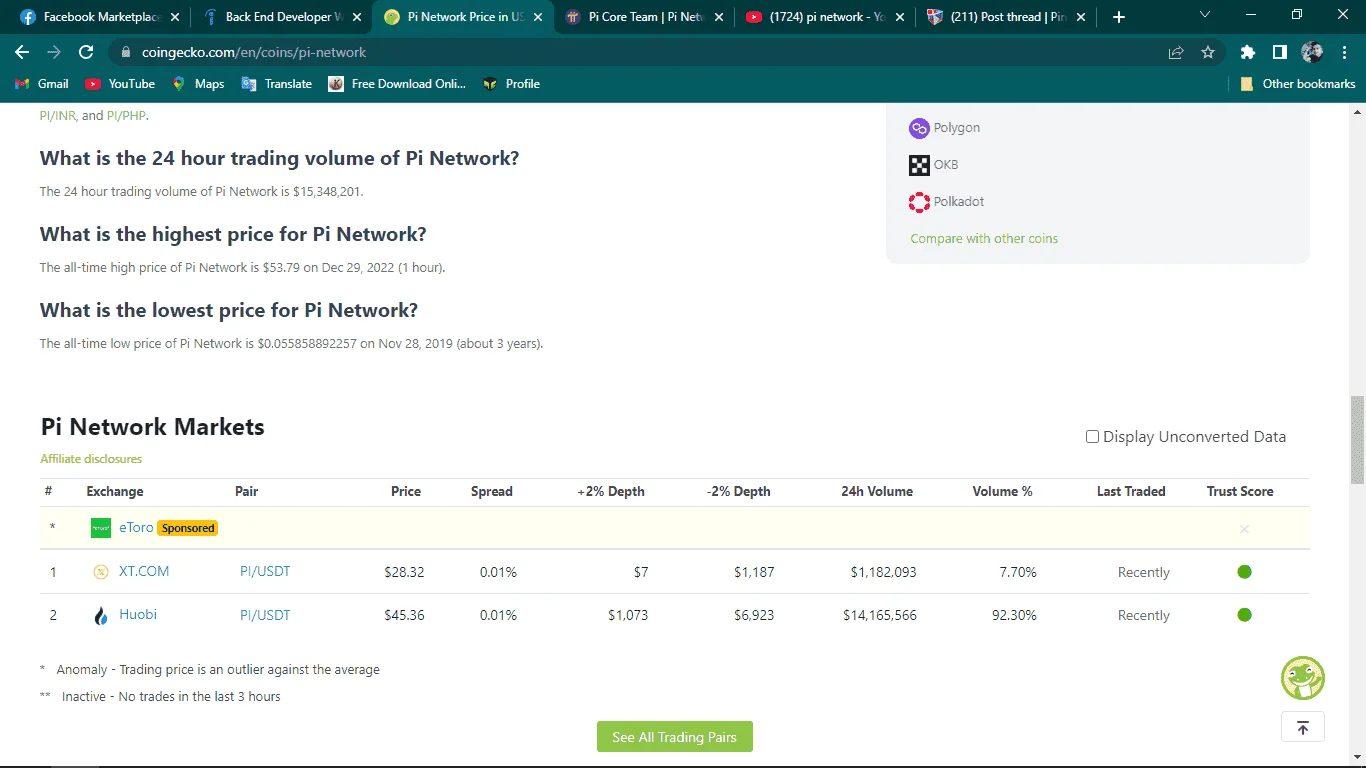Screen dimensions: 1366x768
Task: Open the Chrome extensions puzzle icon
Action: tap(1247, 52)
